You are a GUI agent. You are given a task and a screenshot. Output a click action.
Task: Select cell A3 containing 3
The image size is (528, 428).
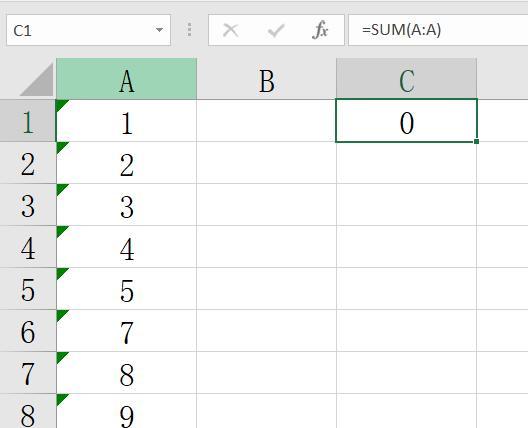(x=126, y=205)
